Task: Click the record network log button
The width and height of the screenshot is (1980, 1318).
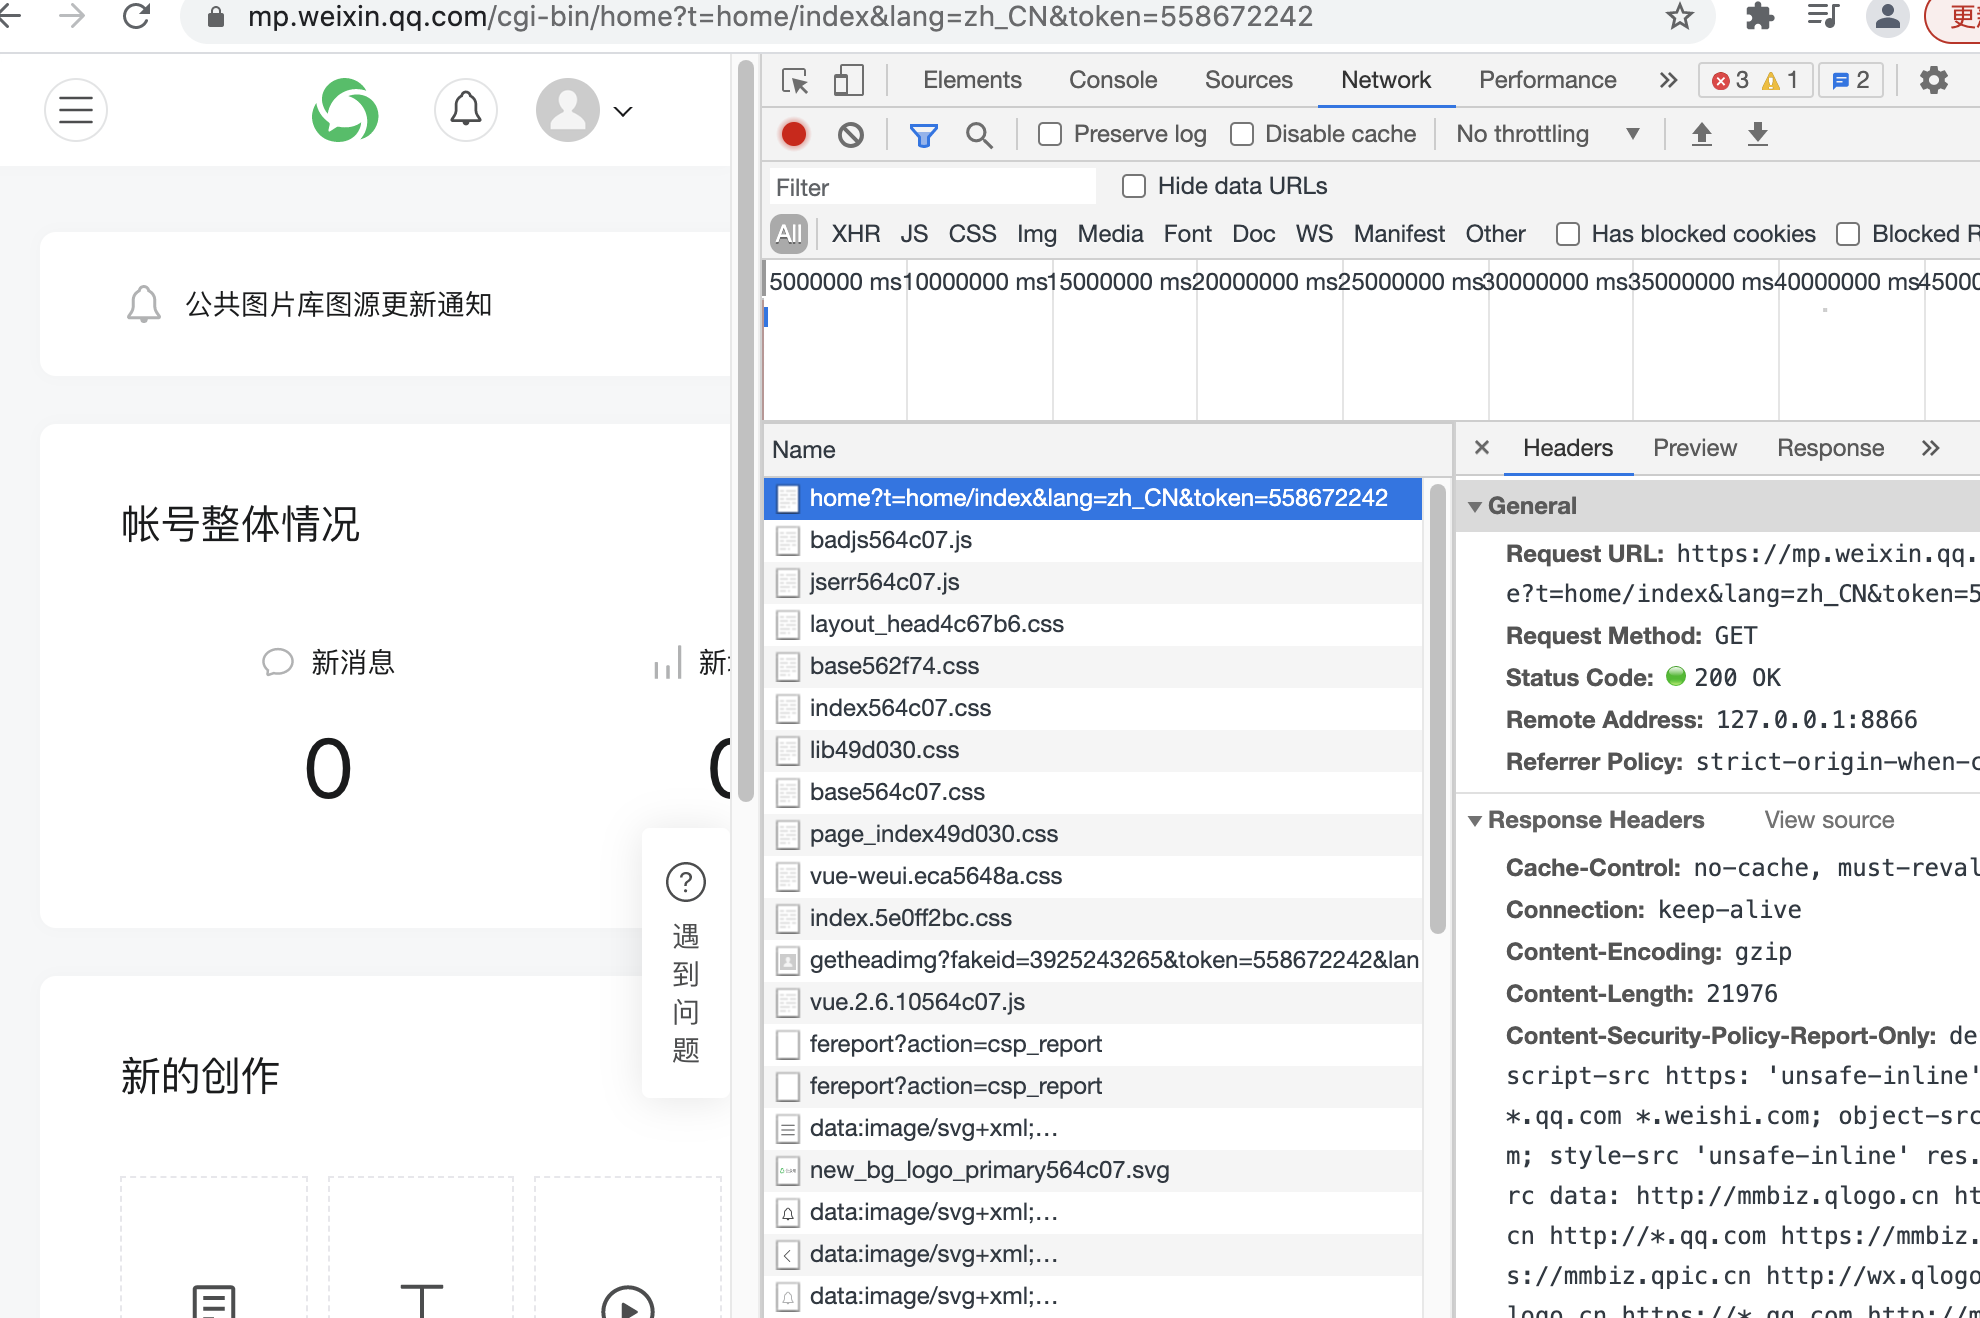Action: click(x=794, y=135)
